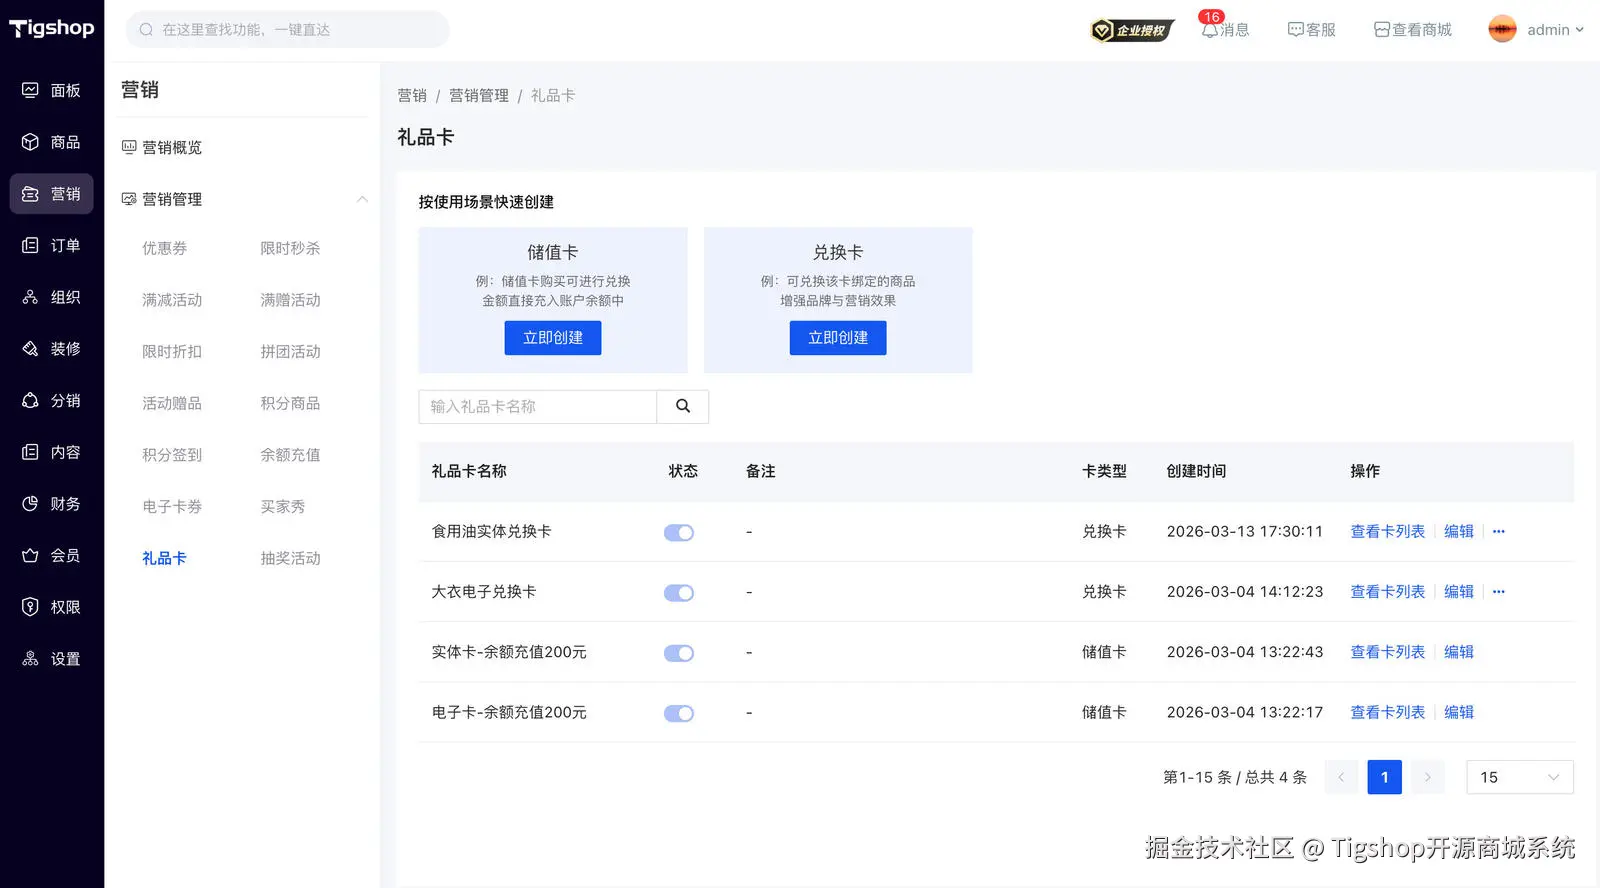
Task: Open 限时折扣 submenu item
Action: point(172,352)
